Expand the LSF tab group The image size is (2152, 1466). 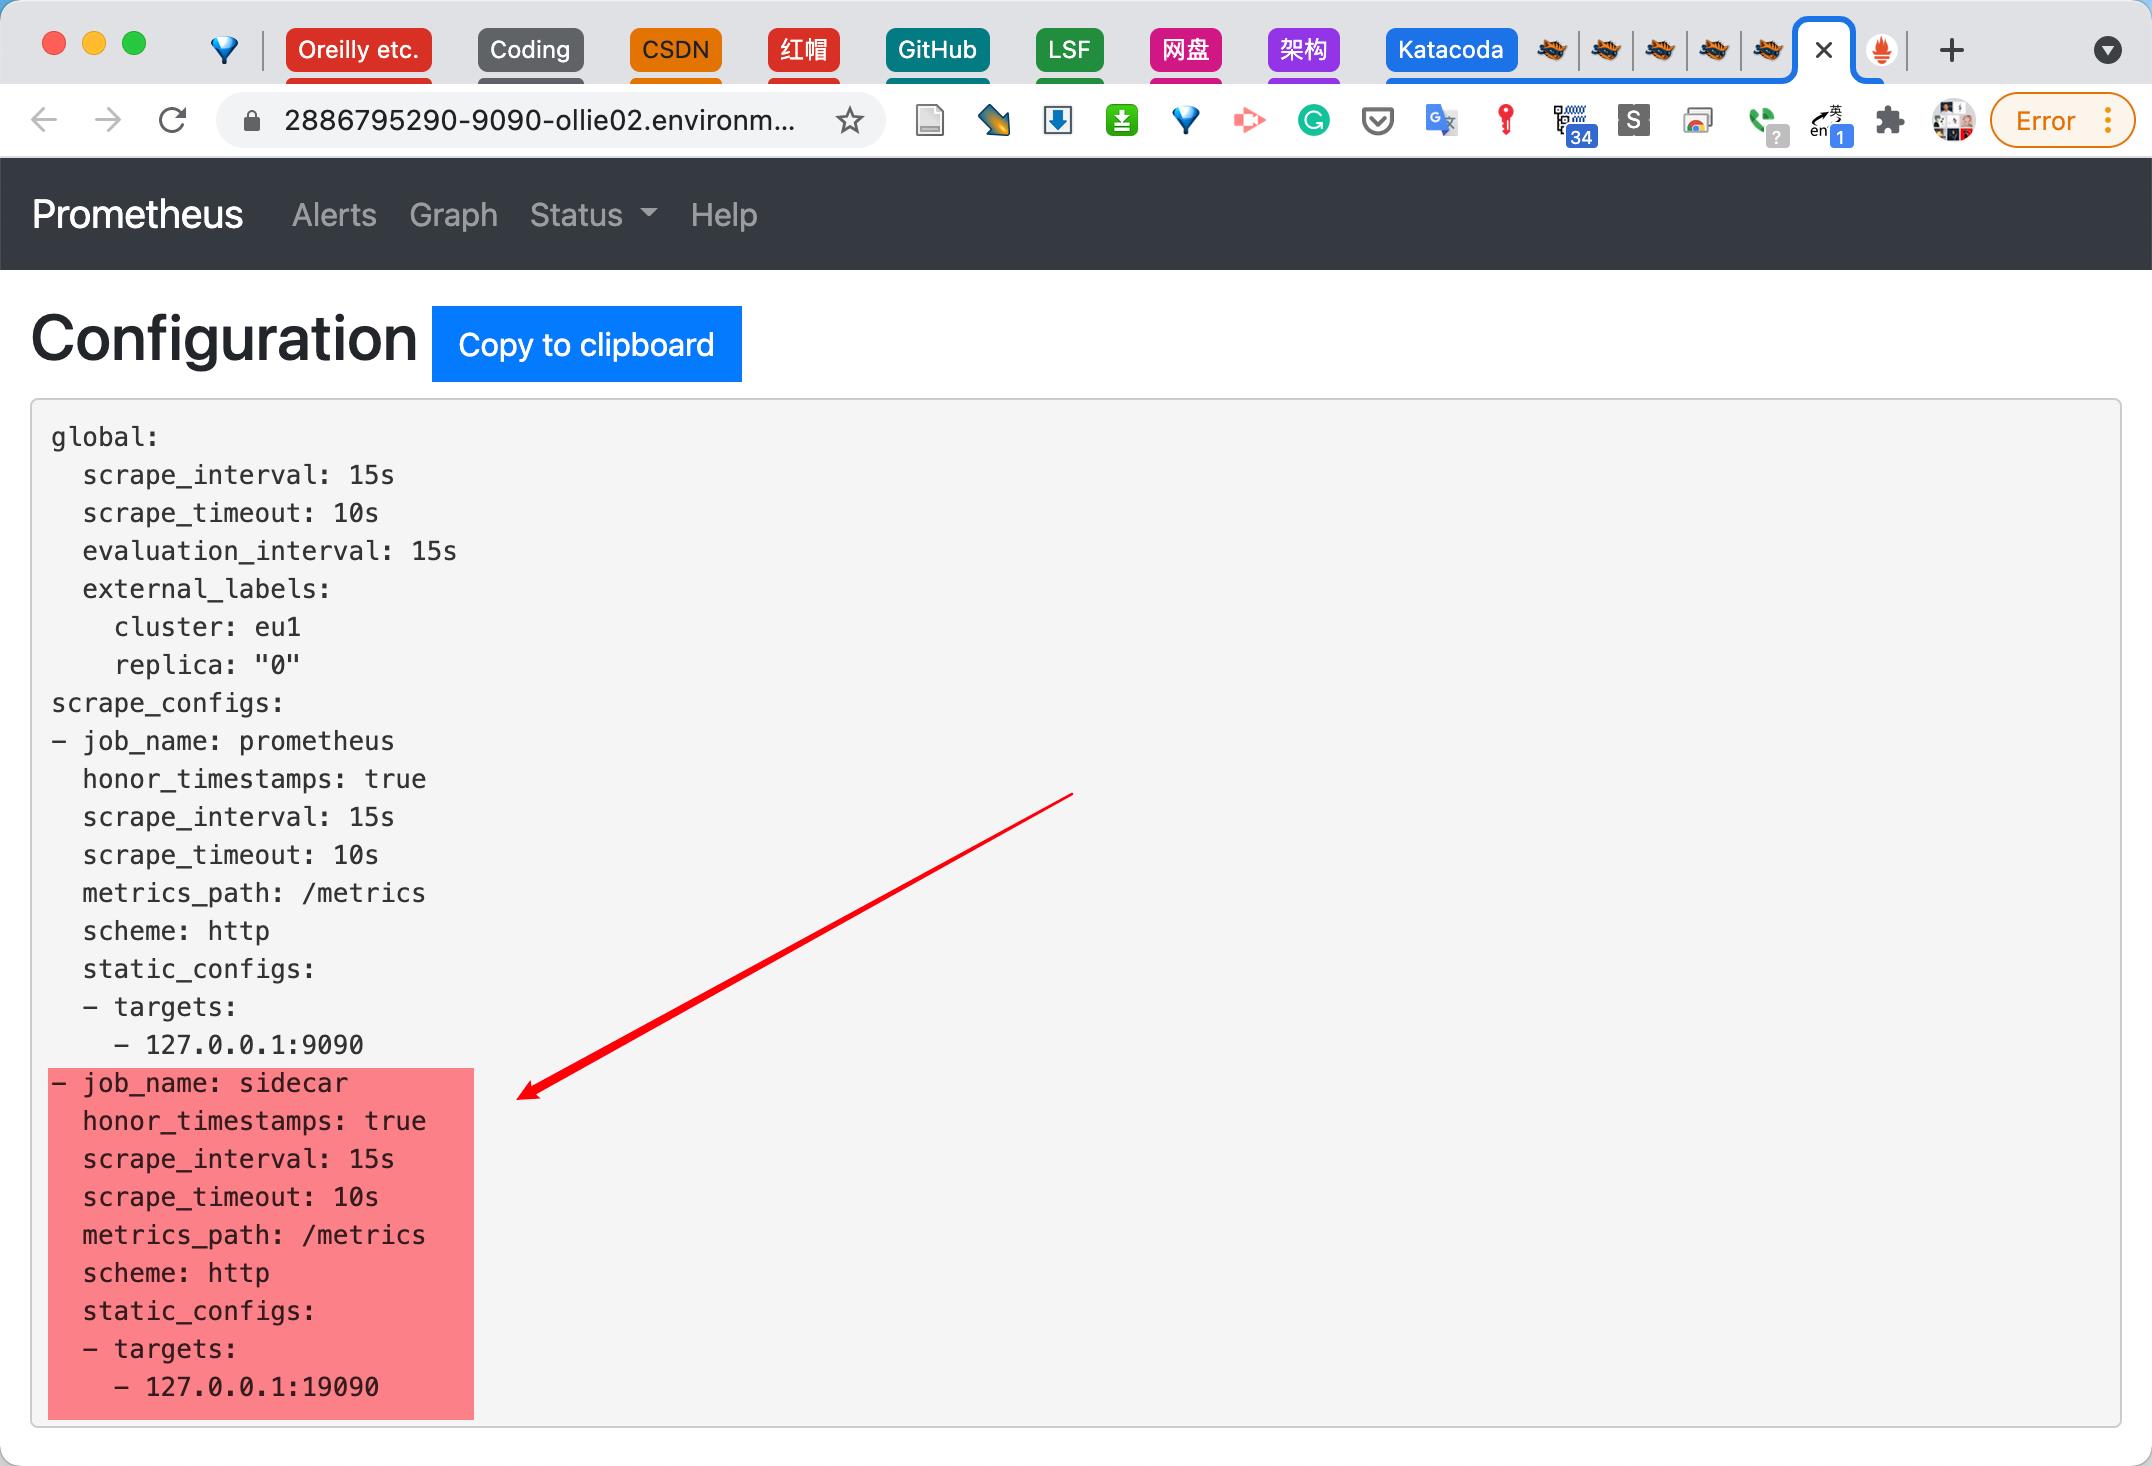tap(1069, 50)
